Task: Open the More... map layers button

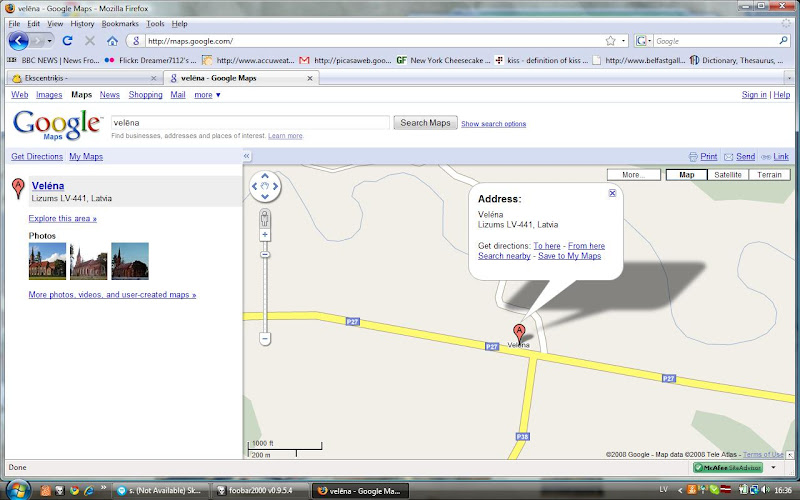Action: [634, 174]
